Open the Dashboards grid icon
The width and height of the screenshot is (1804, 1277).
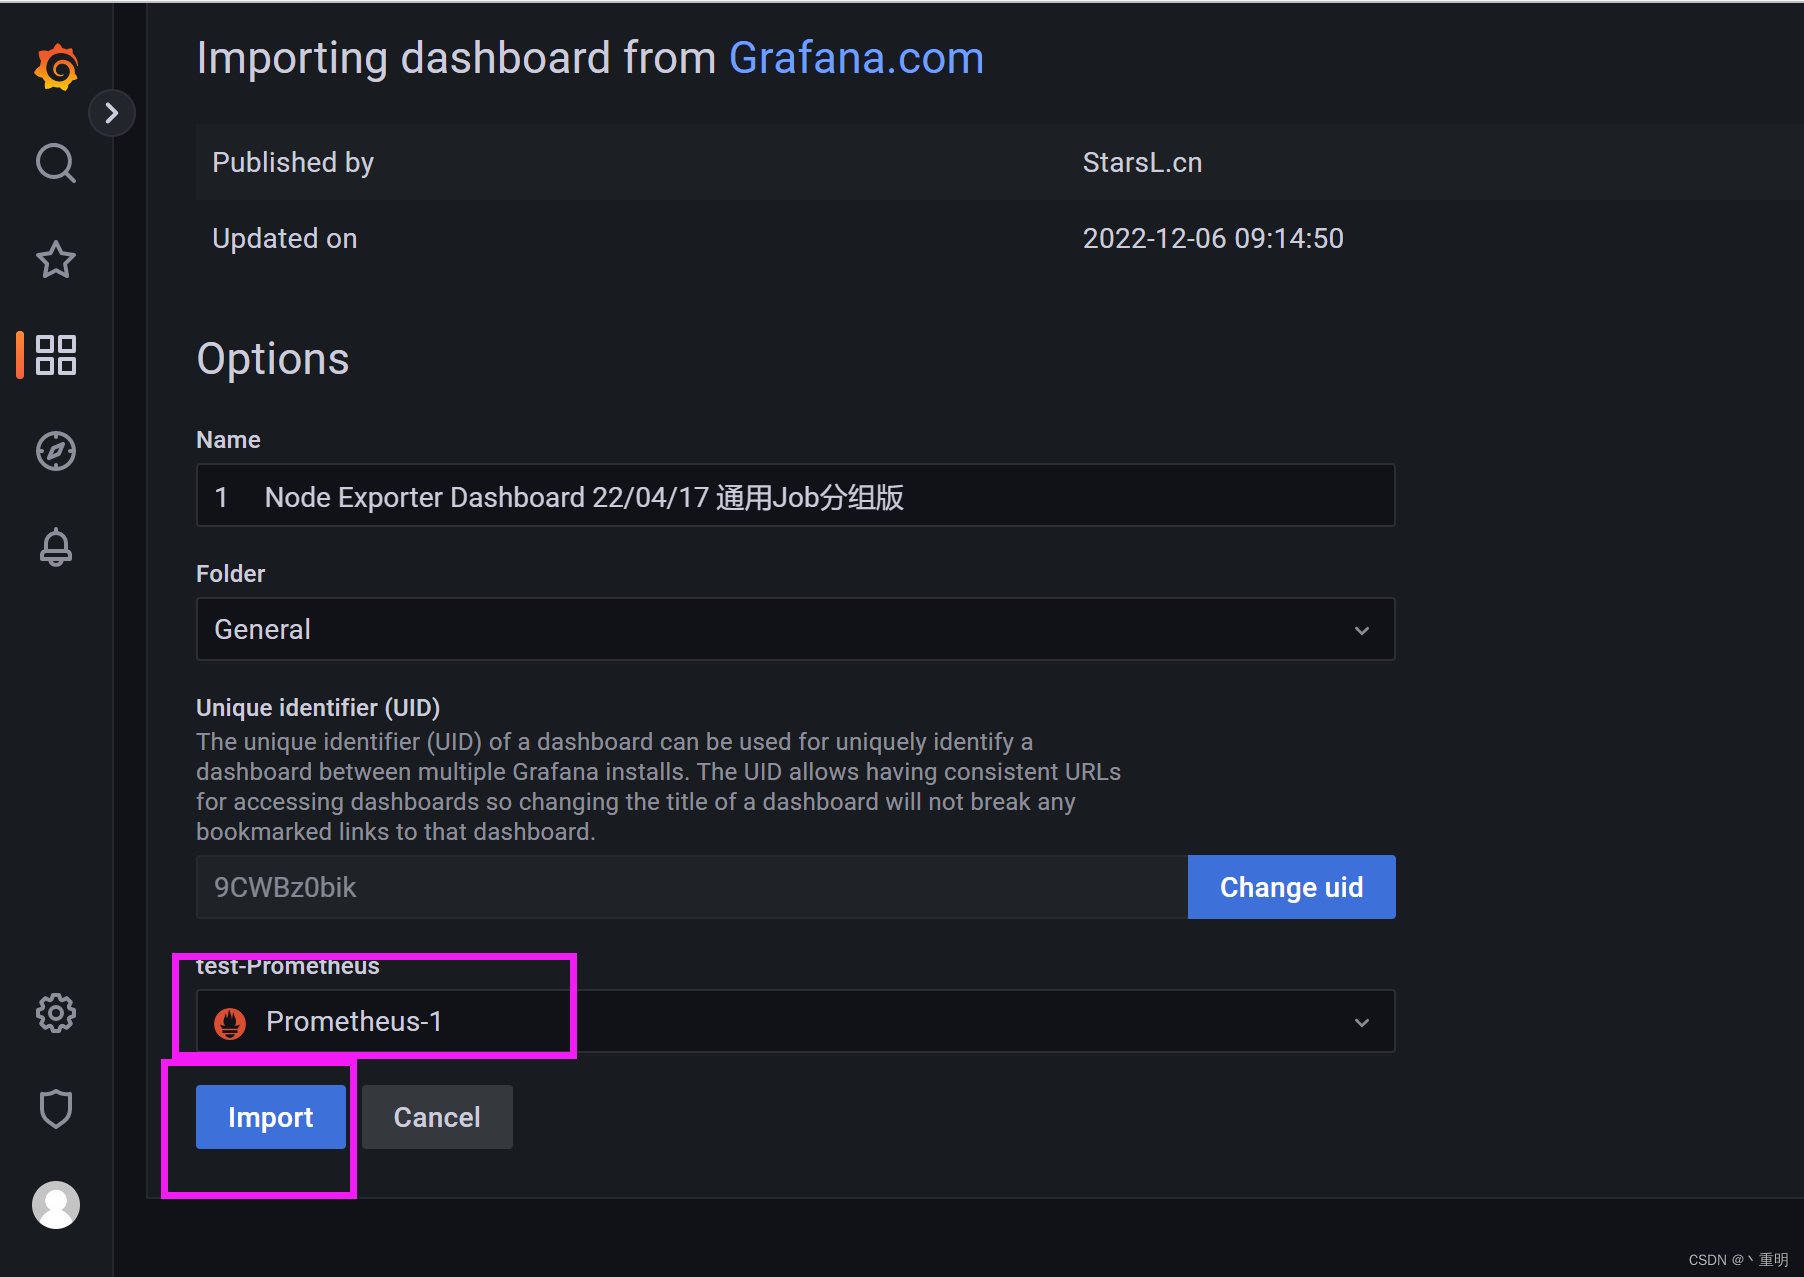pos(56,355)
